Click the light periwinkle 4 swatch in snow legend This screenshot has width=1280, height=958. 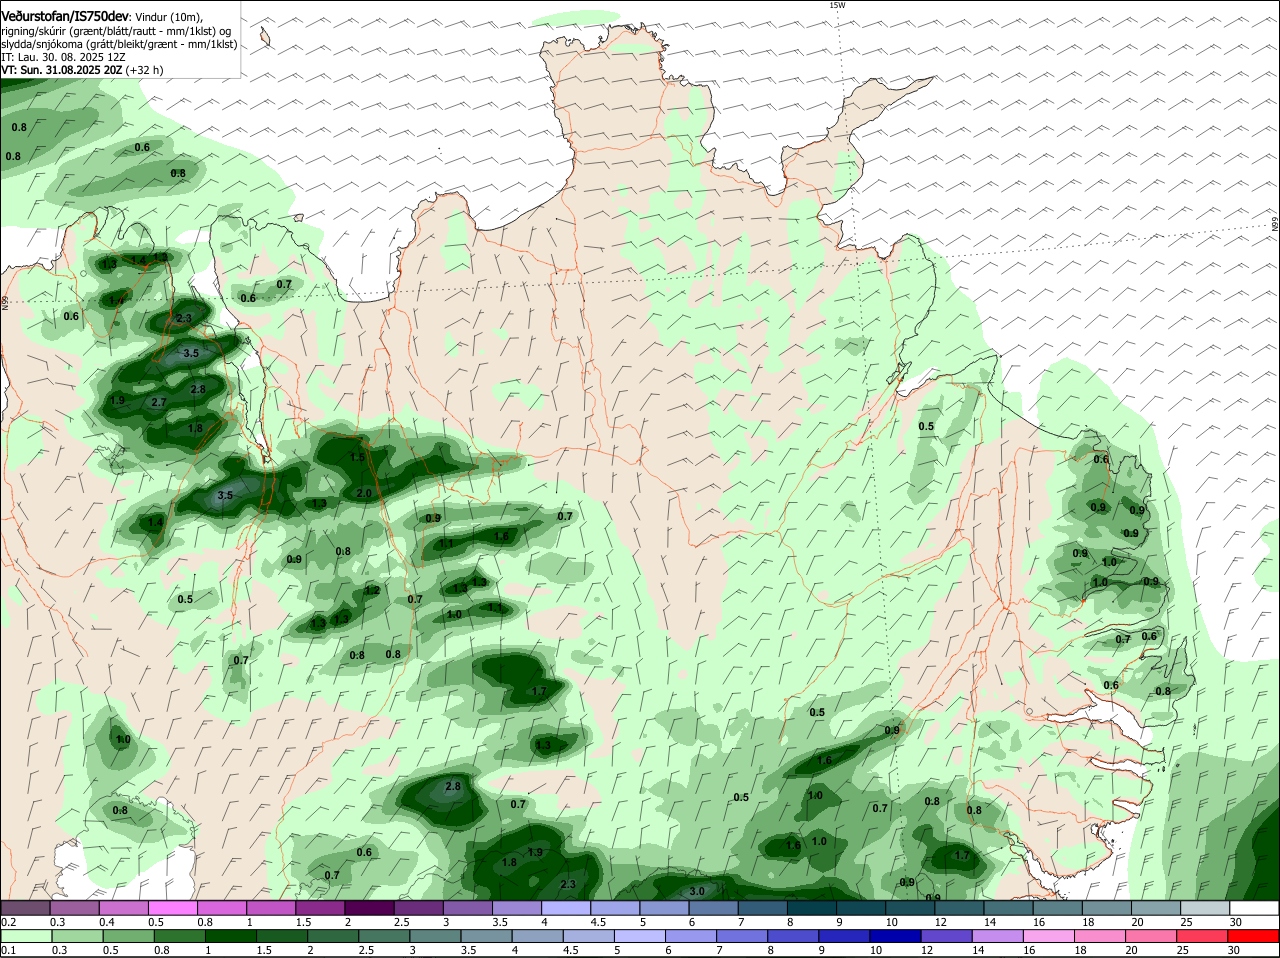(x=566, y=908)
